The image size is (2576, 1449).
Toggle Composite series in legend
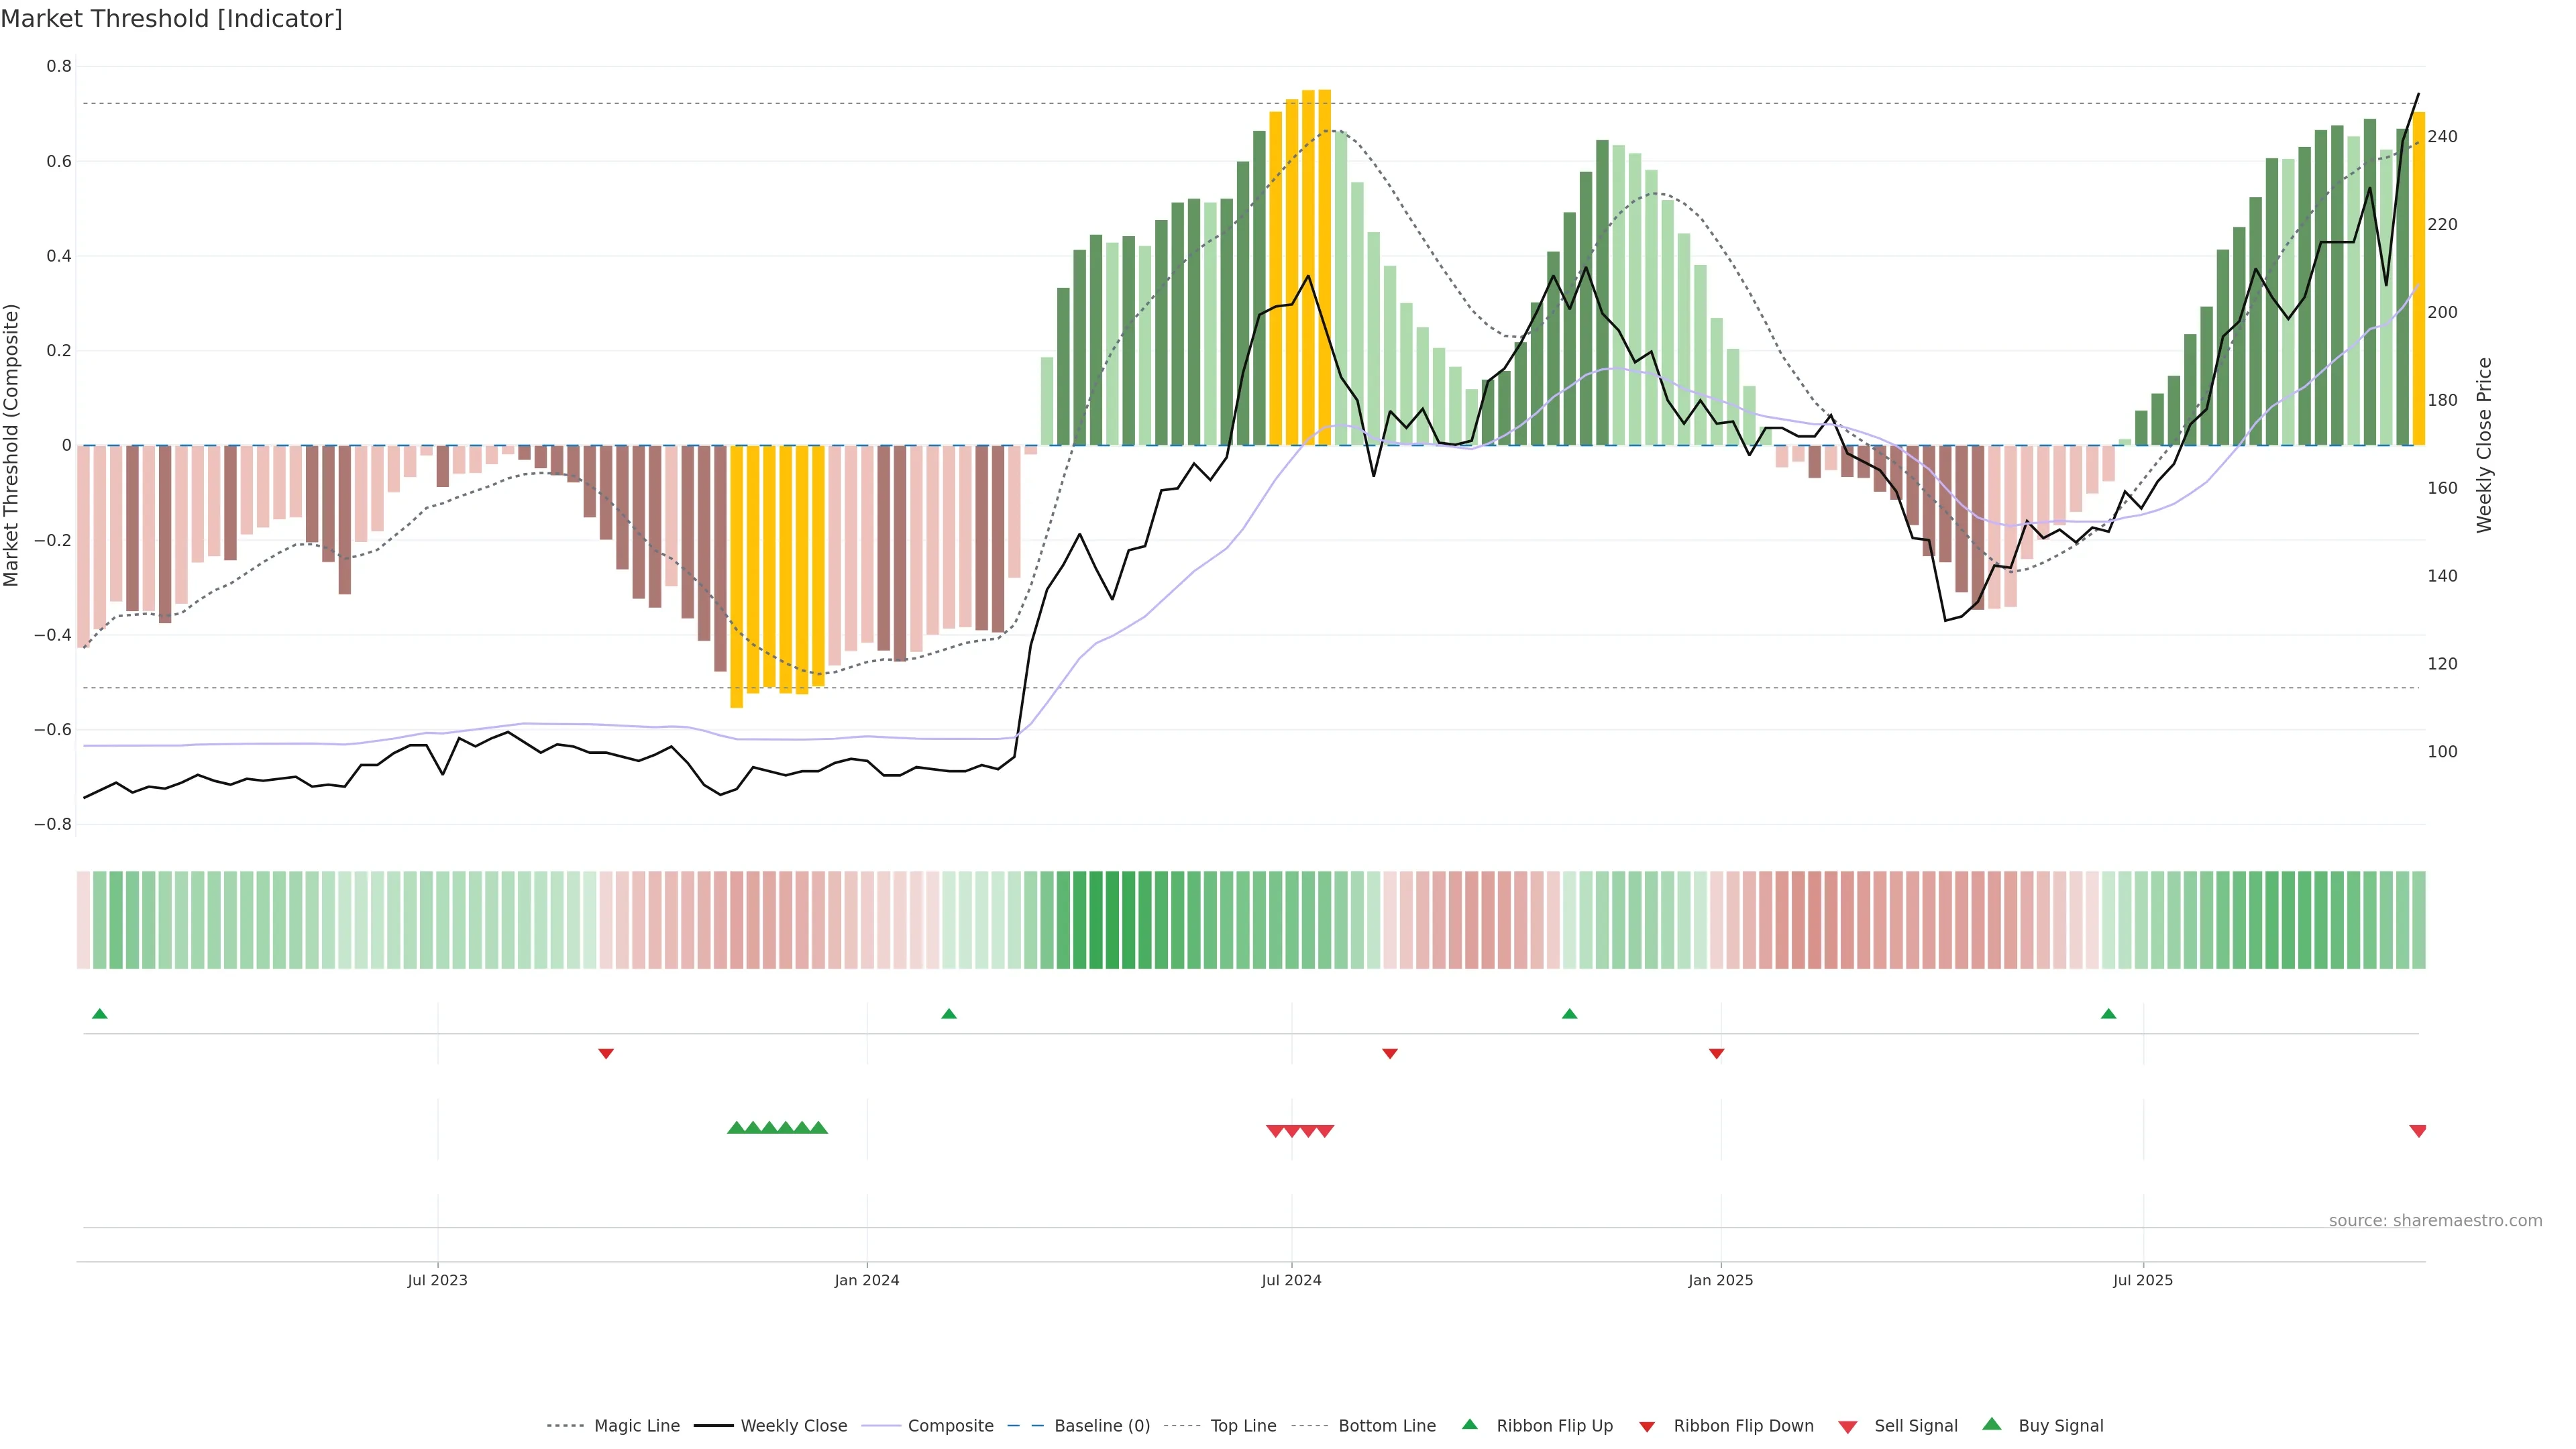(x=950, y=1426)
